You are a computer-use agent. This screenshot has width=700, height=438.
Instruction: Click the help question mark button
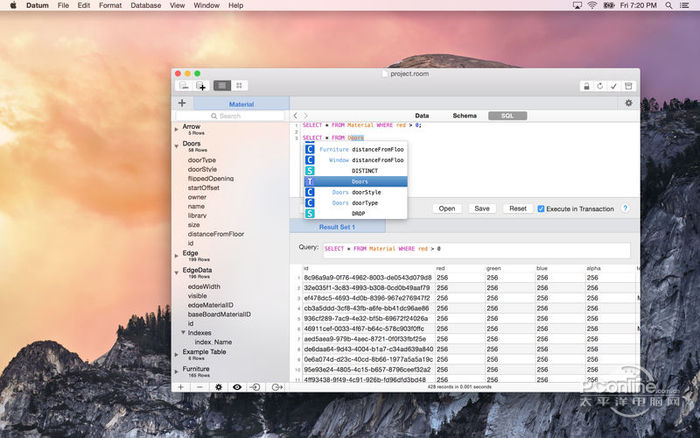(x=625, y=208)
